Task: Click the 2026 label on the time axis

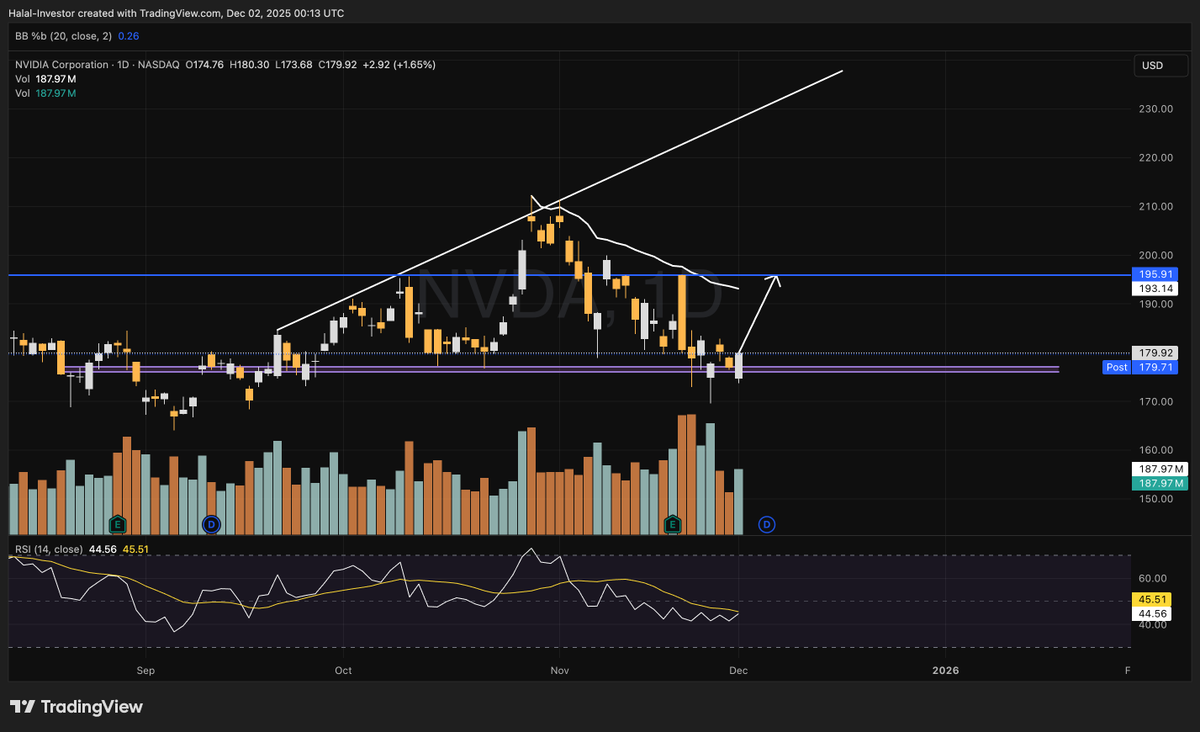Action: pos(945,670)
